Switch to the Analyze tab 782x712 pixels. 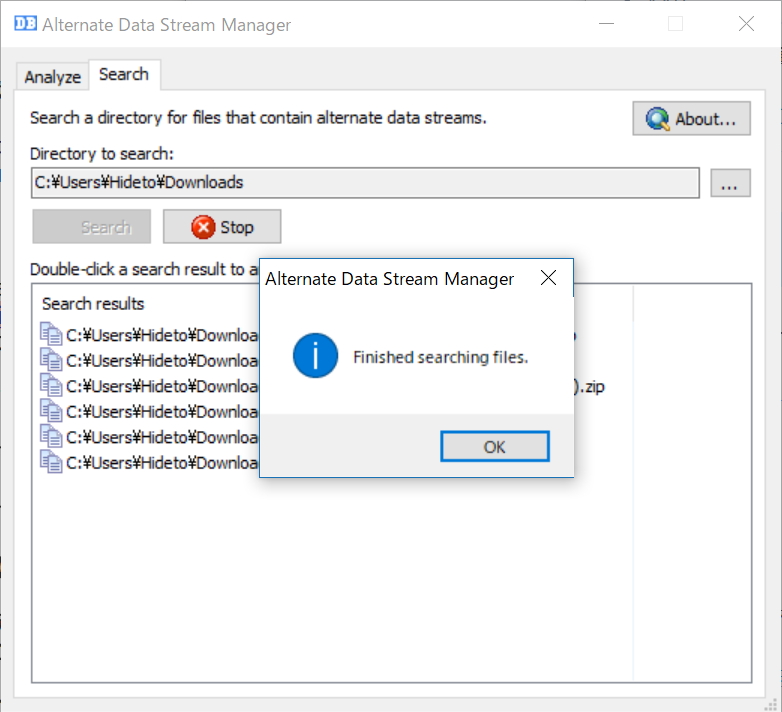pos(52,76)
